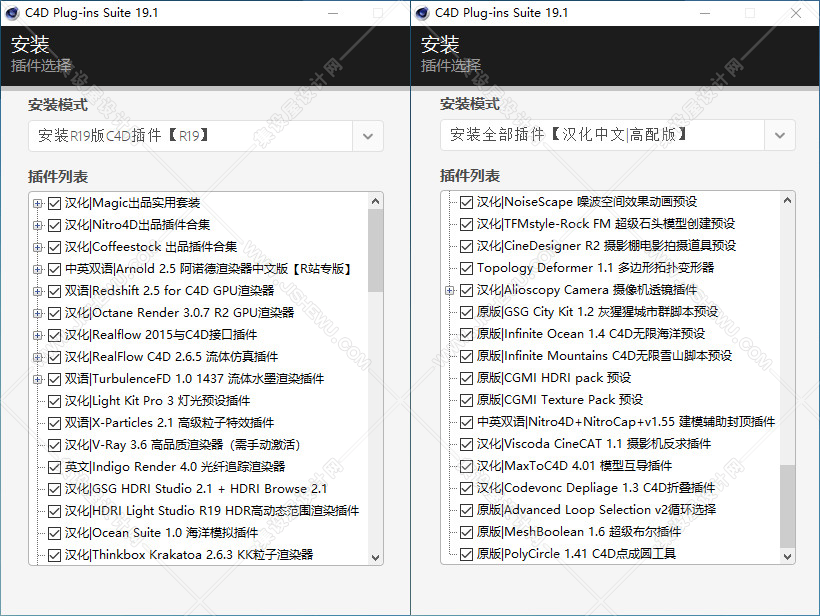The height and width of the screenshot is (616, 820).
Task: Toggle the Arnold 2.5 checkbox
Action: tap(54, 269)
